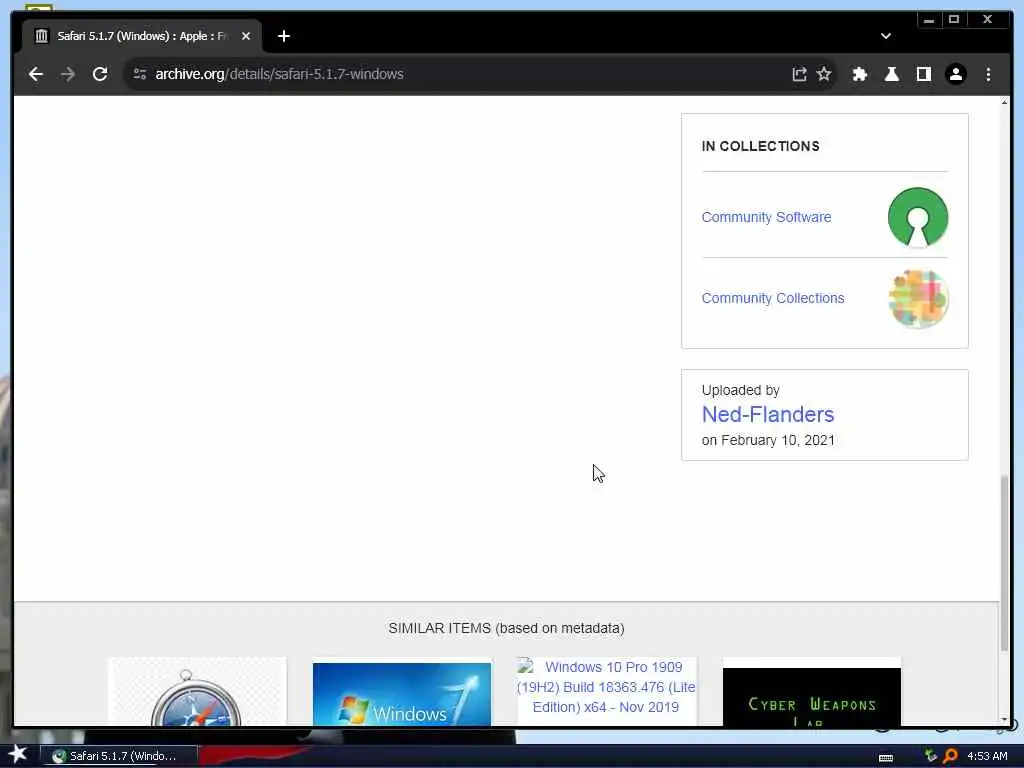Open Chrome three-dot menu
This screenshot has width=1024, height=768.
click(x=988, y=74)
